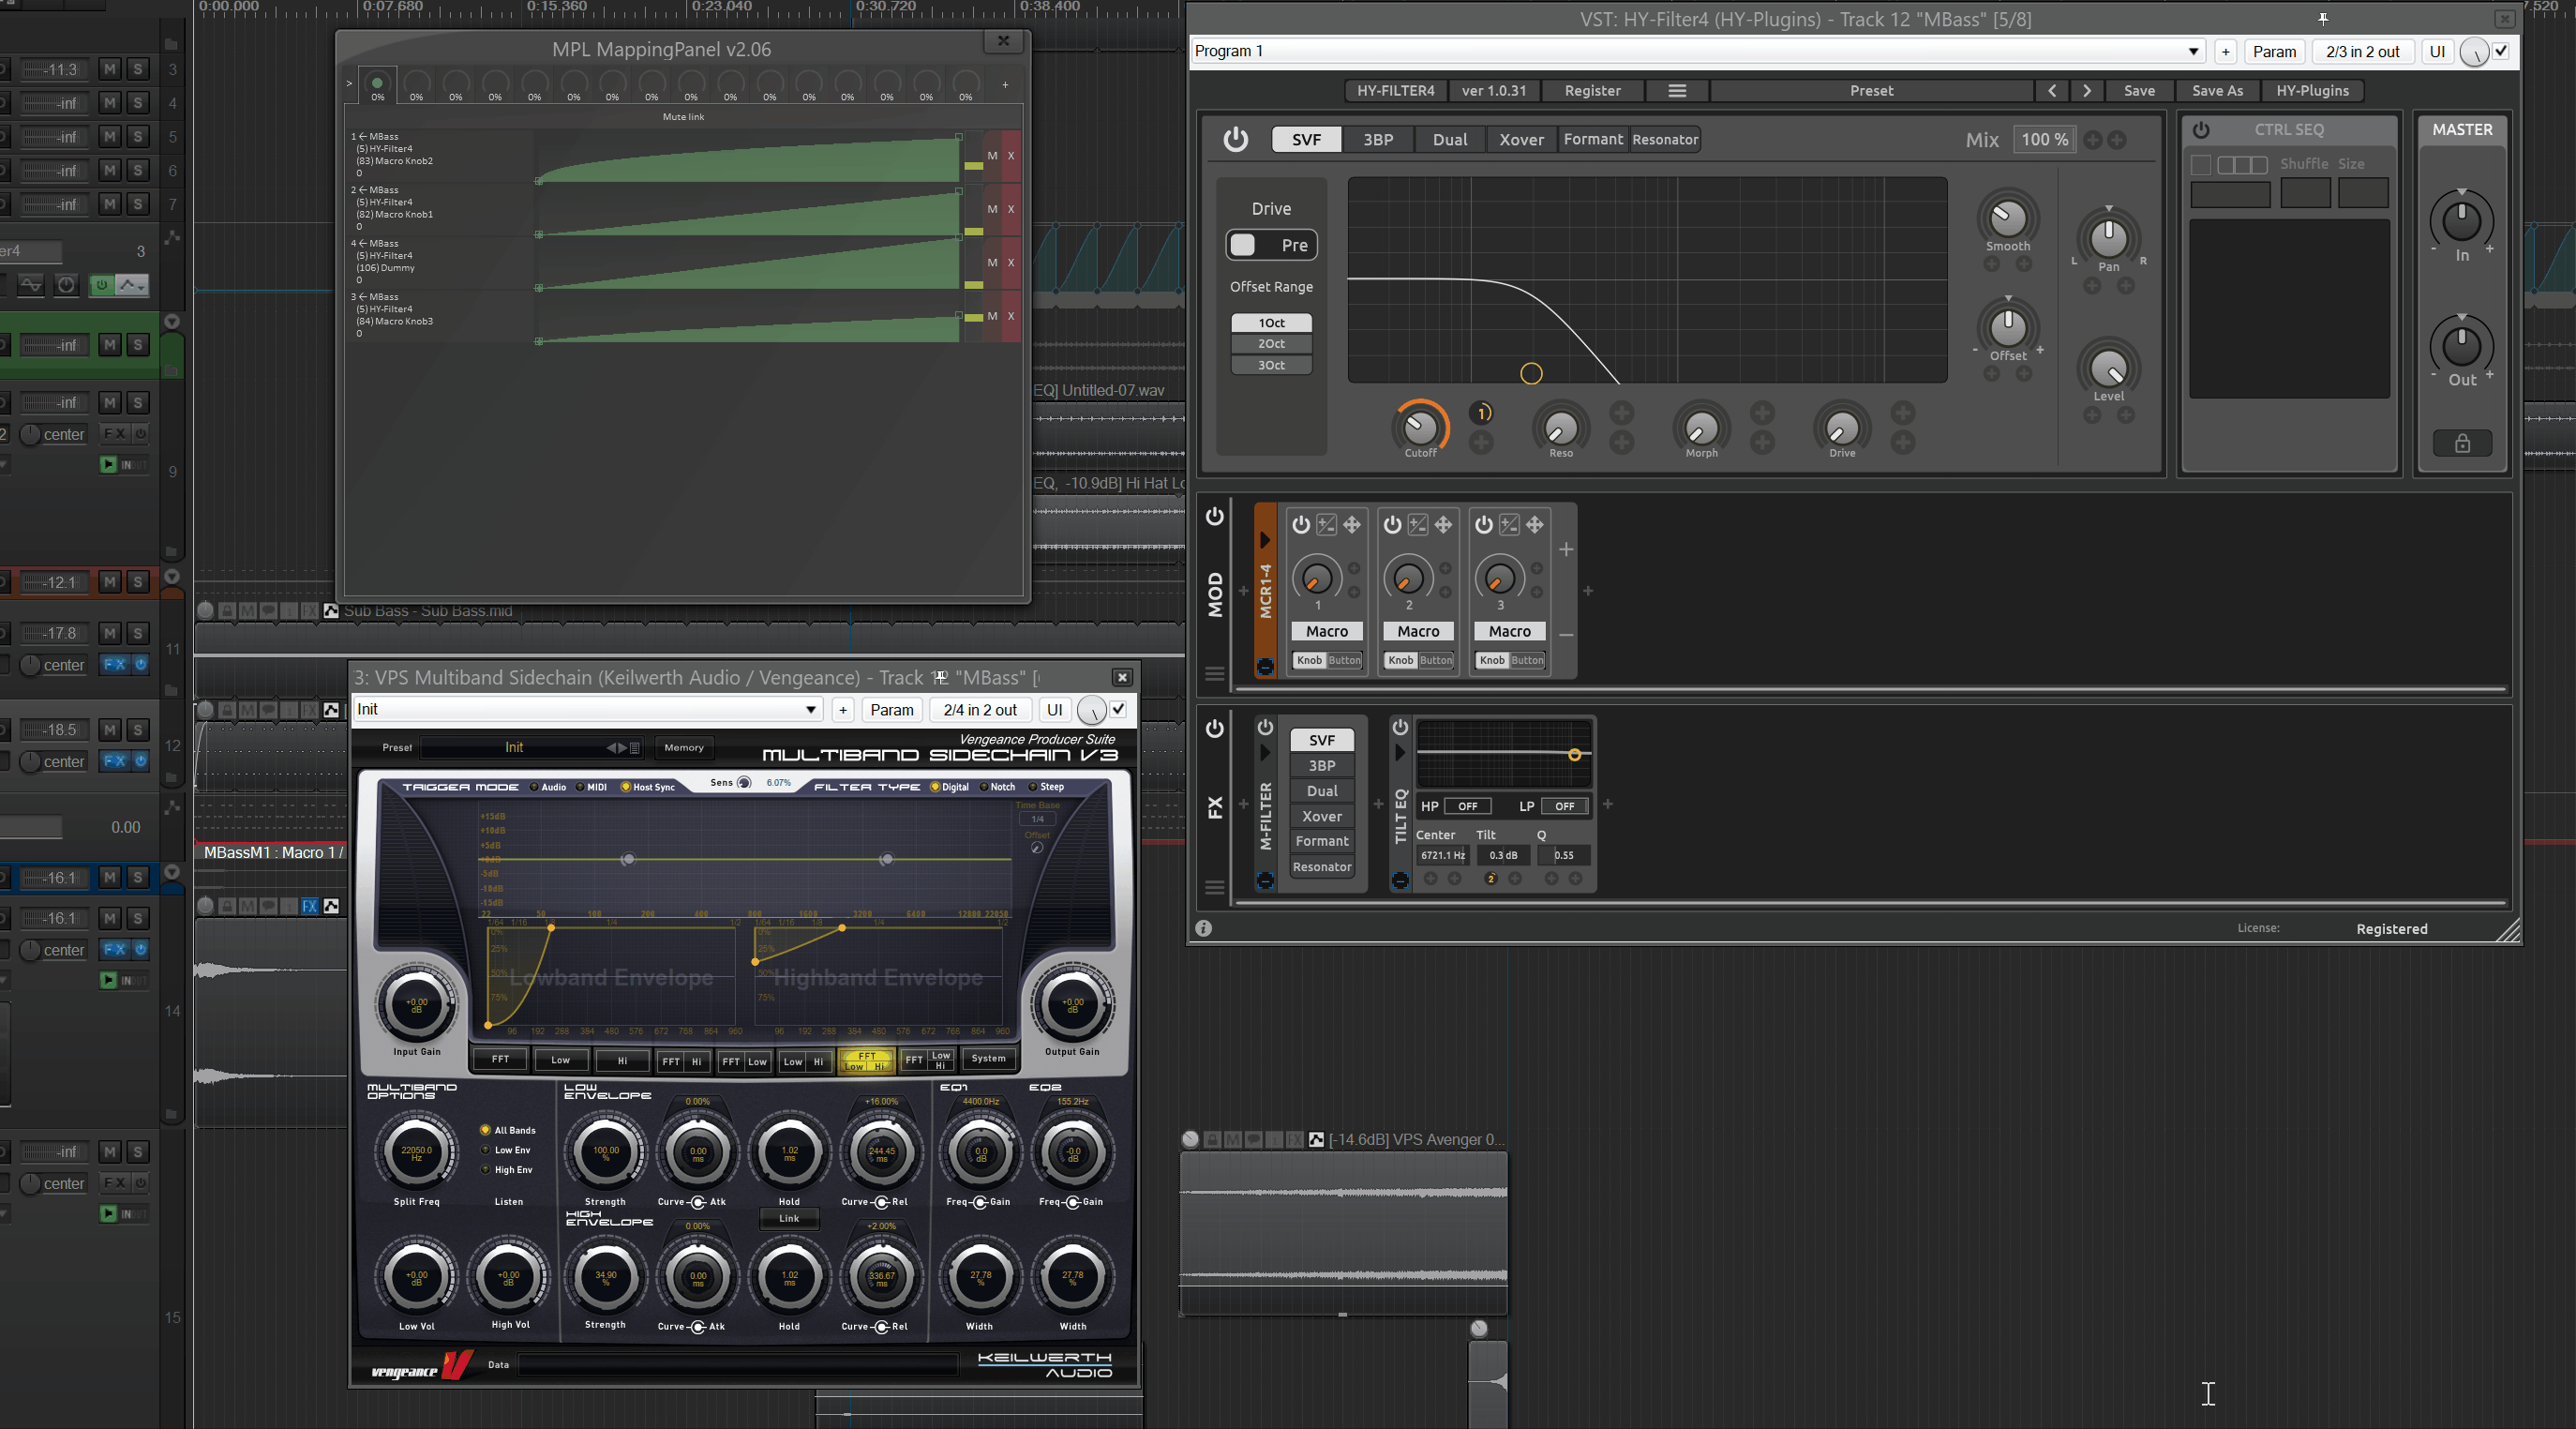The height and width of the screenshot is (1429, 2576).
Task: Toggle the main filter power icon beside SVF tab
Action: pos(1236,139)
